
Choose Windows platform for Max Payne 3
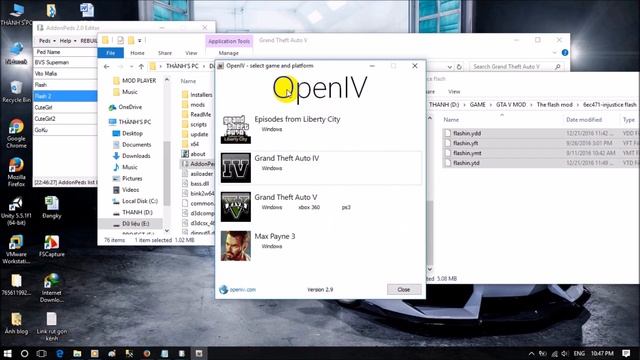click(x=272, y=246)
